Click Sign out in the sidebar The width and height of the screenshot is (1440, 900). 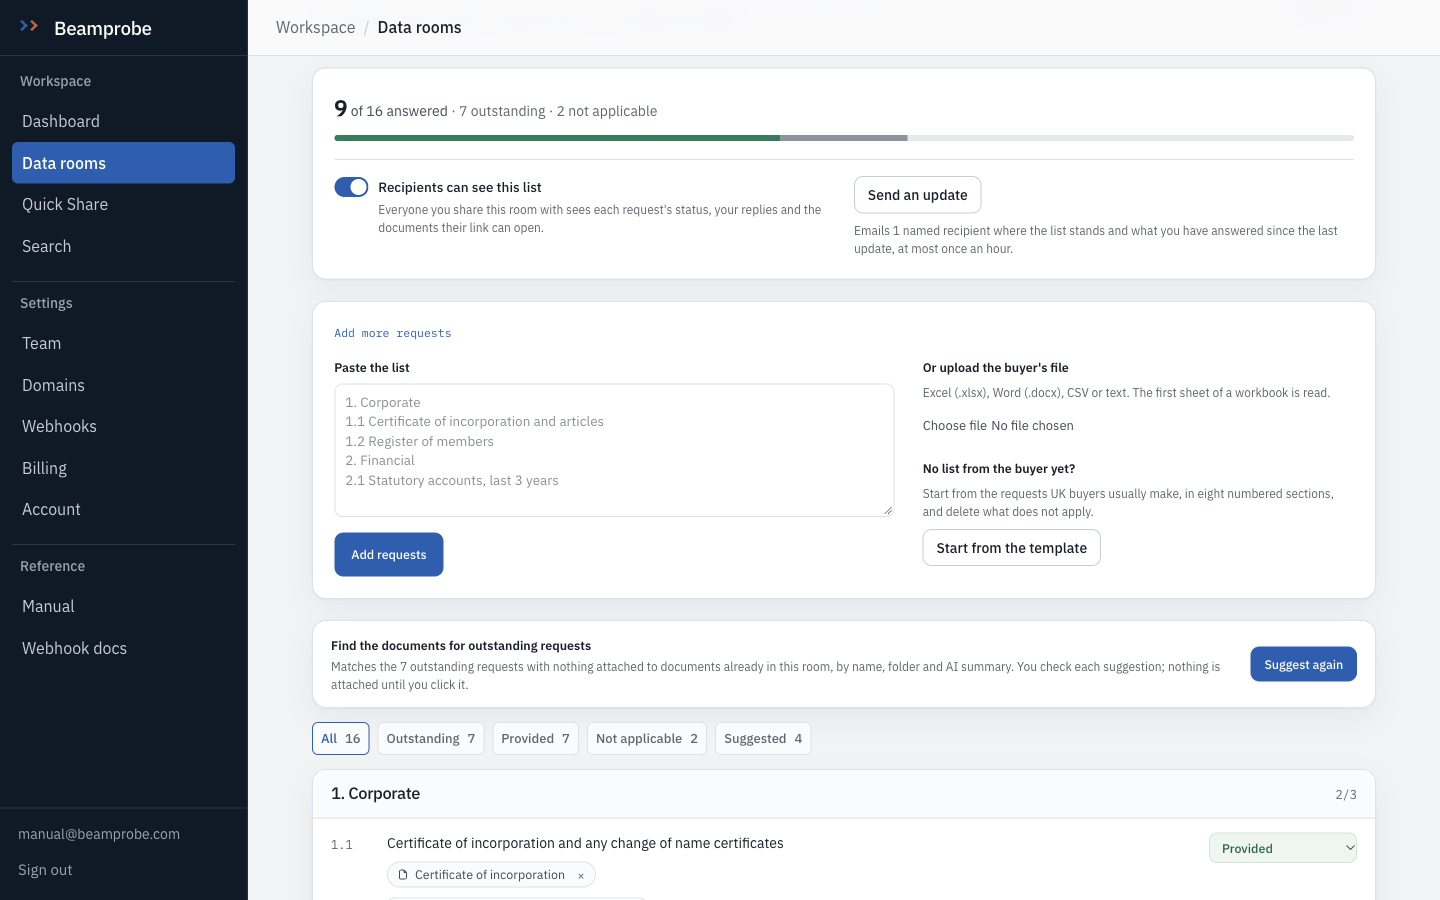point(45,870)
